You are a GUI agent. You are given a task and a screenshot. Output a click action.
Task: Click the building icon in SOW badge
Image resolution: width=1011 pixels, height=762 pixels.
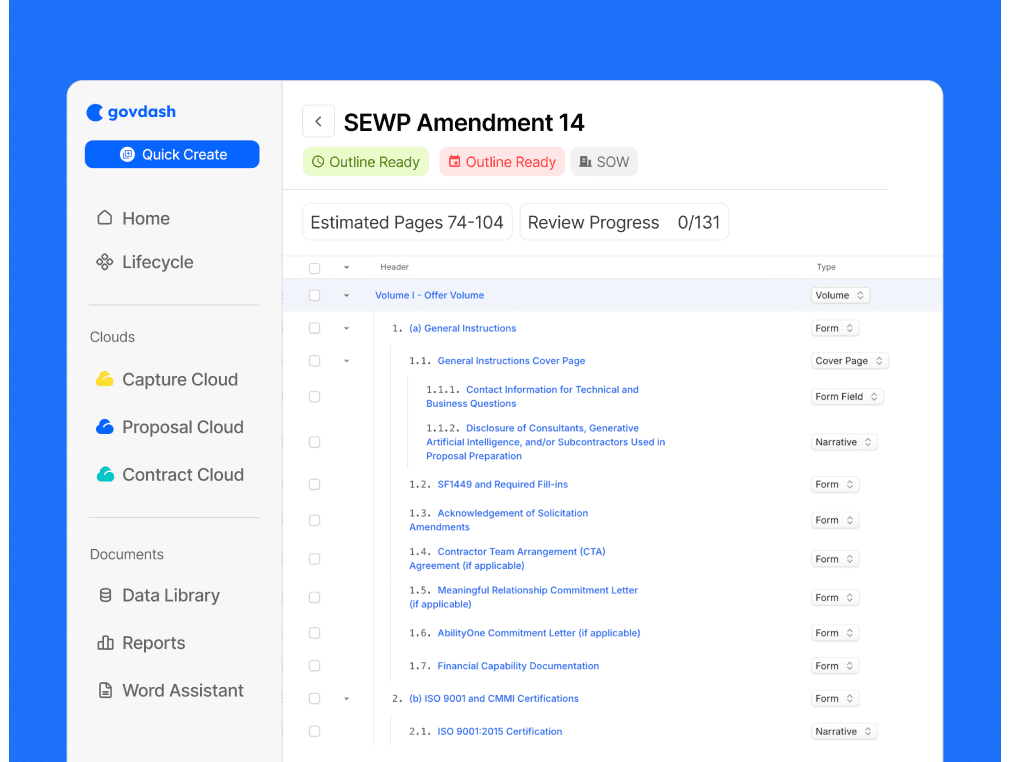click(x=585, y=162)
